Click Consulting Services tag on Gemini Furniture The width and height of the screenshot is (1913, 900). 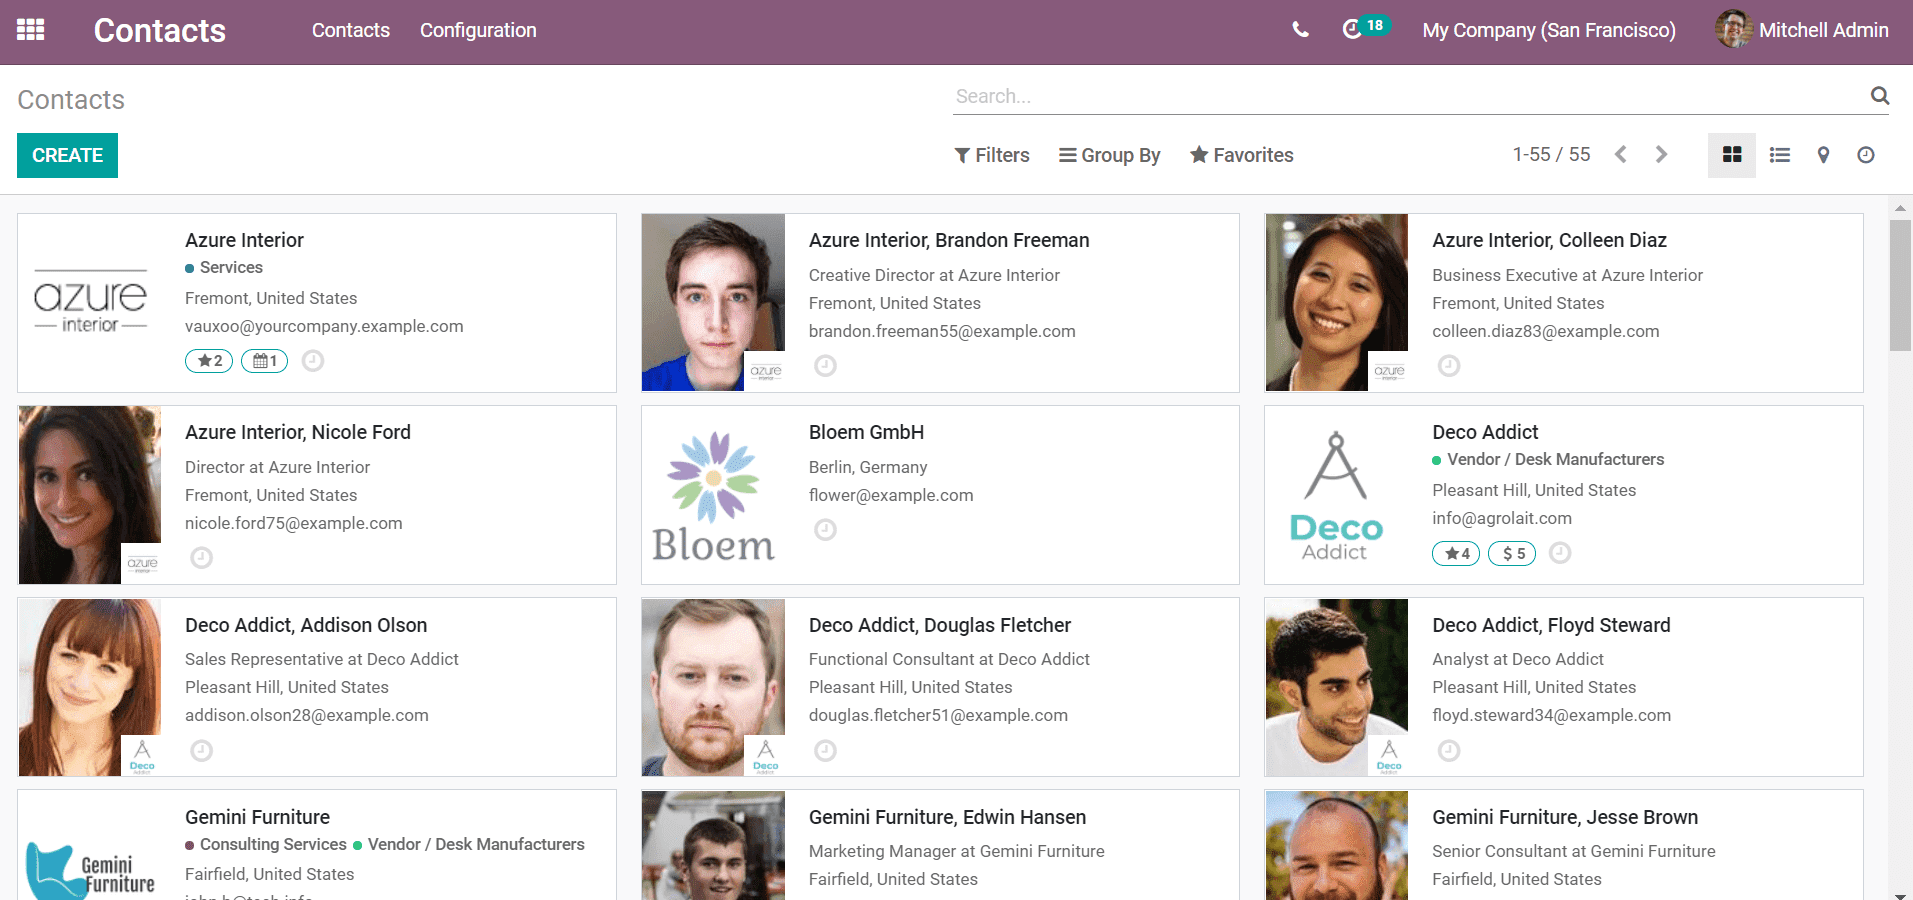pyautogui.click(x=266, y=844)
